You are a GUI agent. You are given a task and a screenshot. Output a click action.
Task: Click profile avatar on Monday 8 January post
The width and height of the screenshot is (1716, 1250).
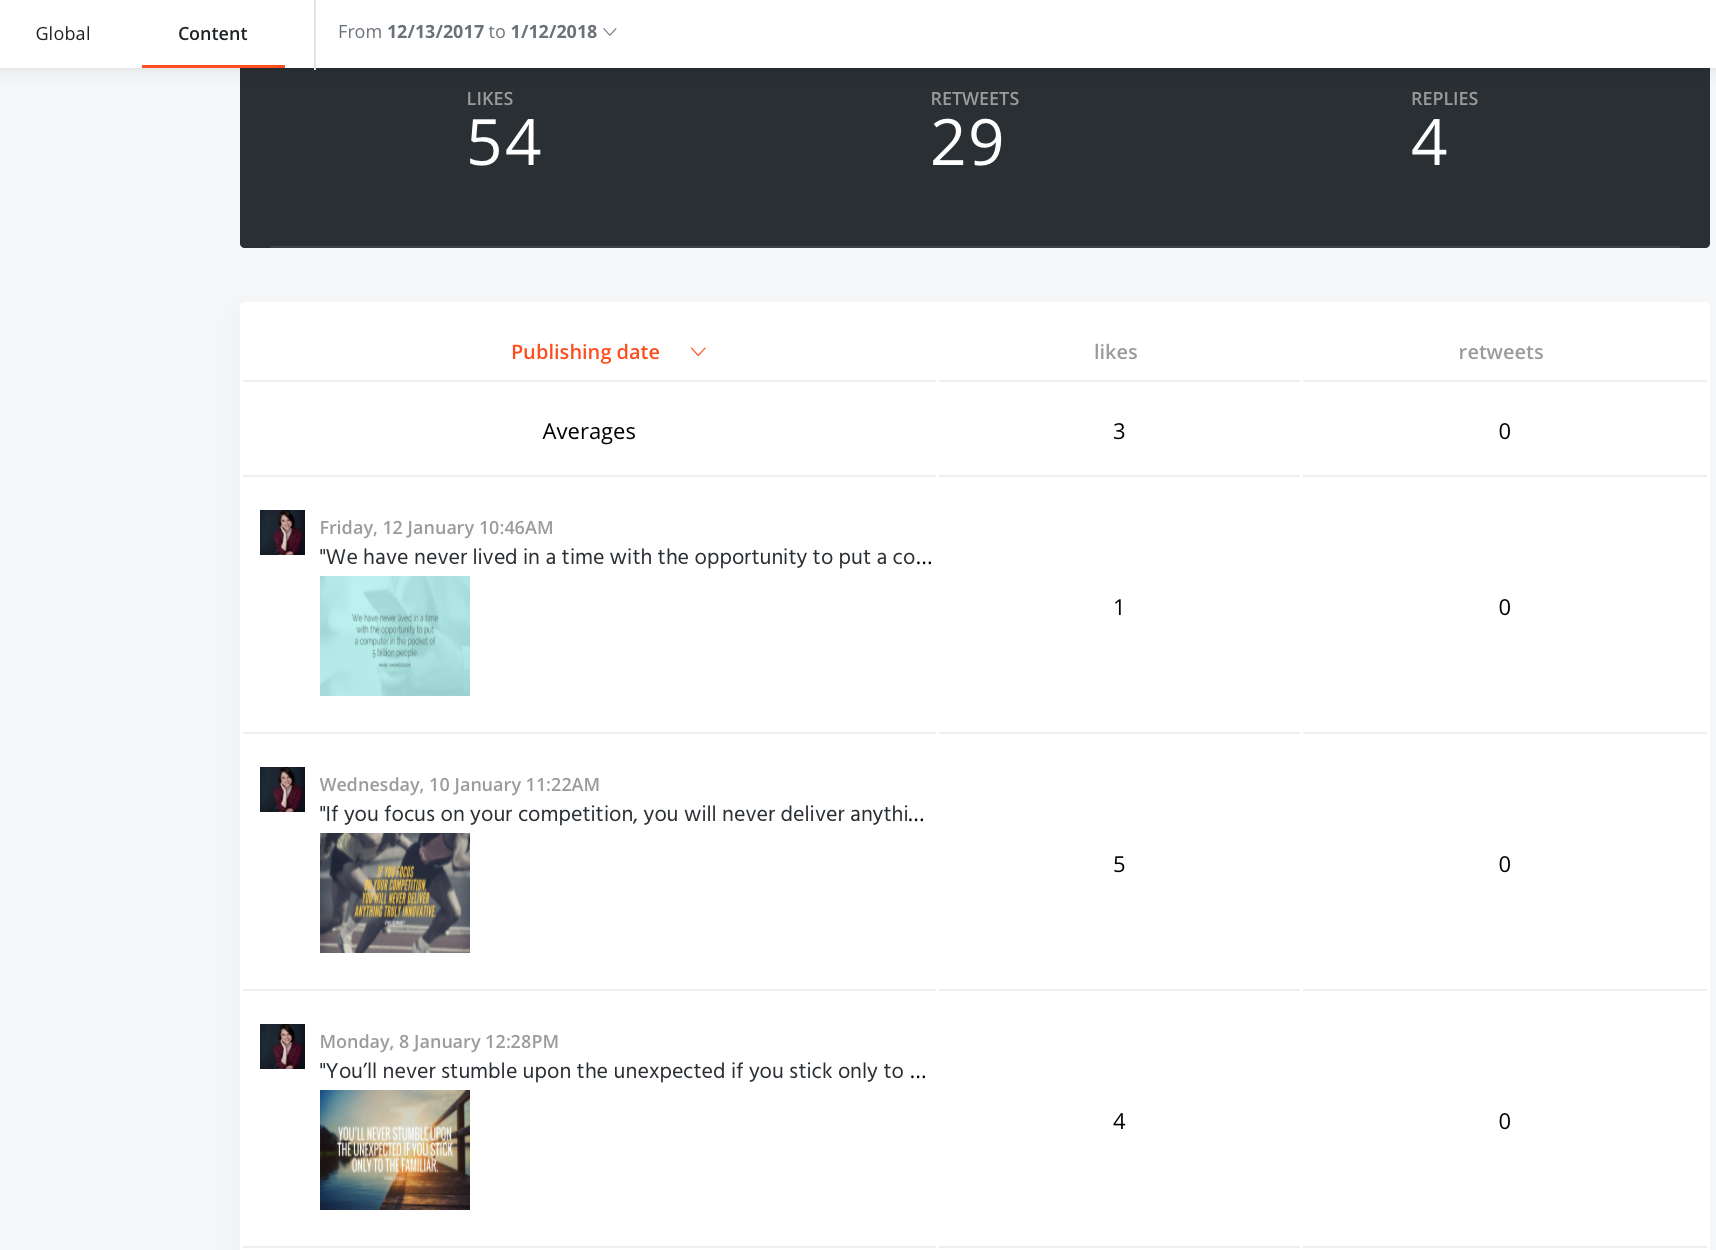[x=282, y=1046]
